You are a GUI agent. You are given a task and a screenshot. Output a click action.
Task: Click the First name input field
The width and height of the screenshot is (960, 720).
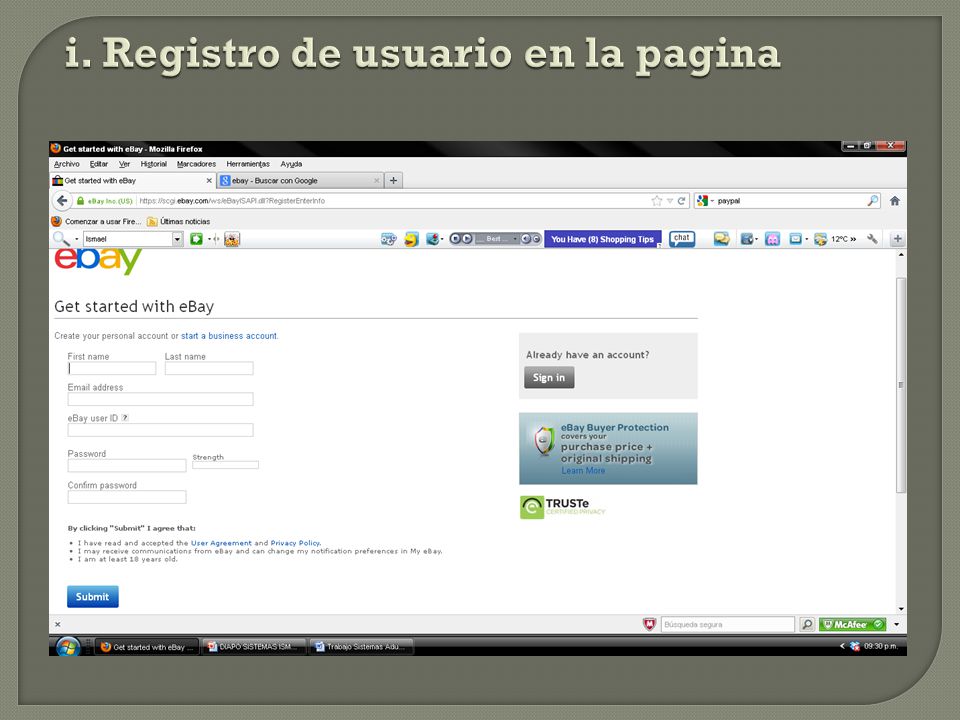coord(111,368)
